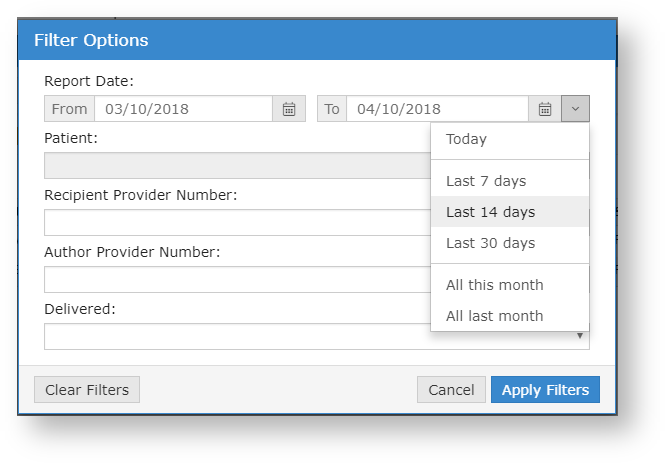Click the From date field showing 03/10/2018
The width and height of the screenshot is (666, 464).
183,109
